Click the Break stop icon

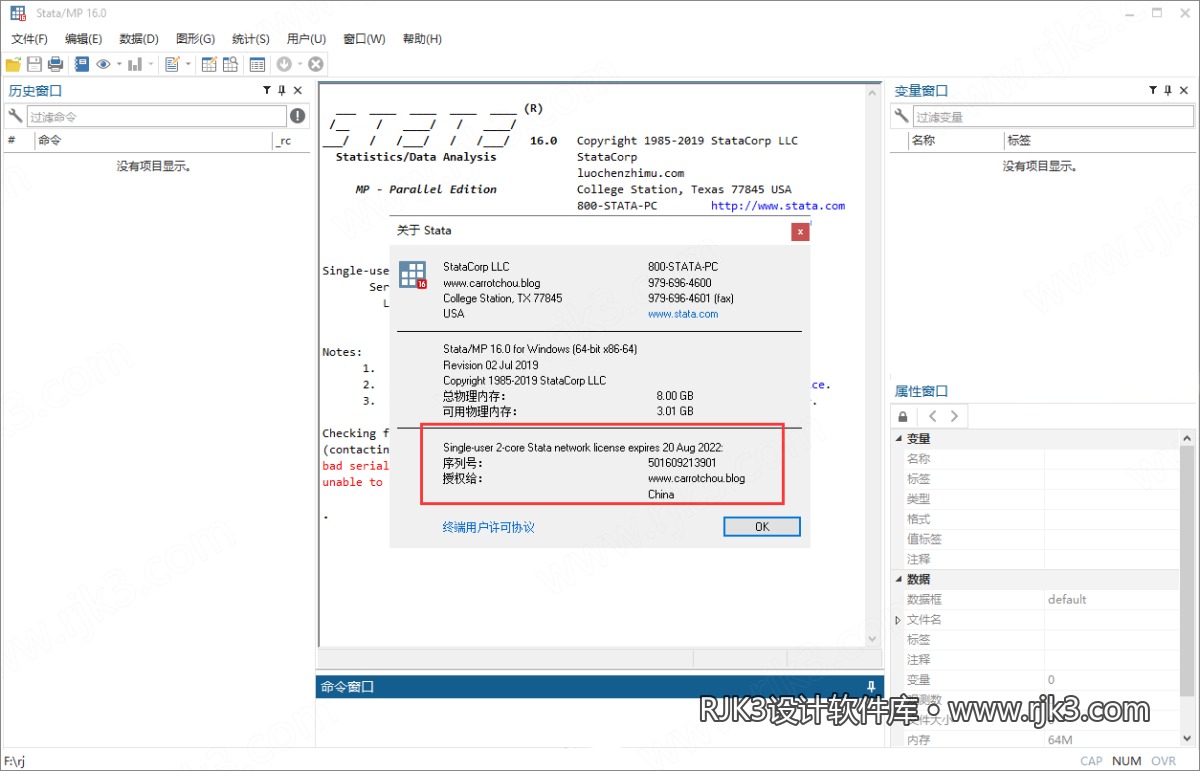pos(315,64)
